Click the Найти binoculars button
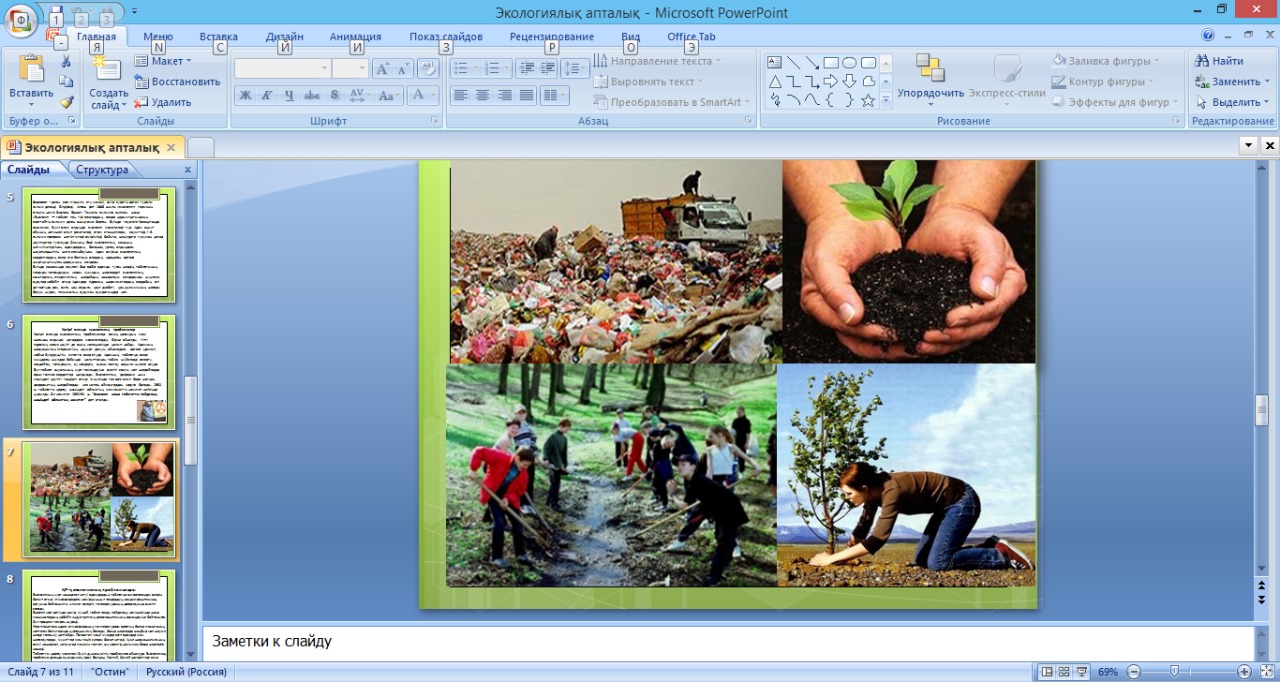Viewport: 1280px width, 682px height. click(1219, 61)
